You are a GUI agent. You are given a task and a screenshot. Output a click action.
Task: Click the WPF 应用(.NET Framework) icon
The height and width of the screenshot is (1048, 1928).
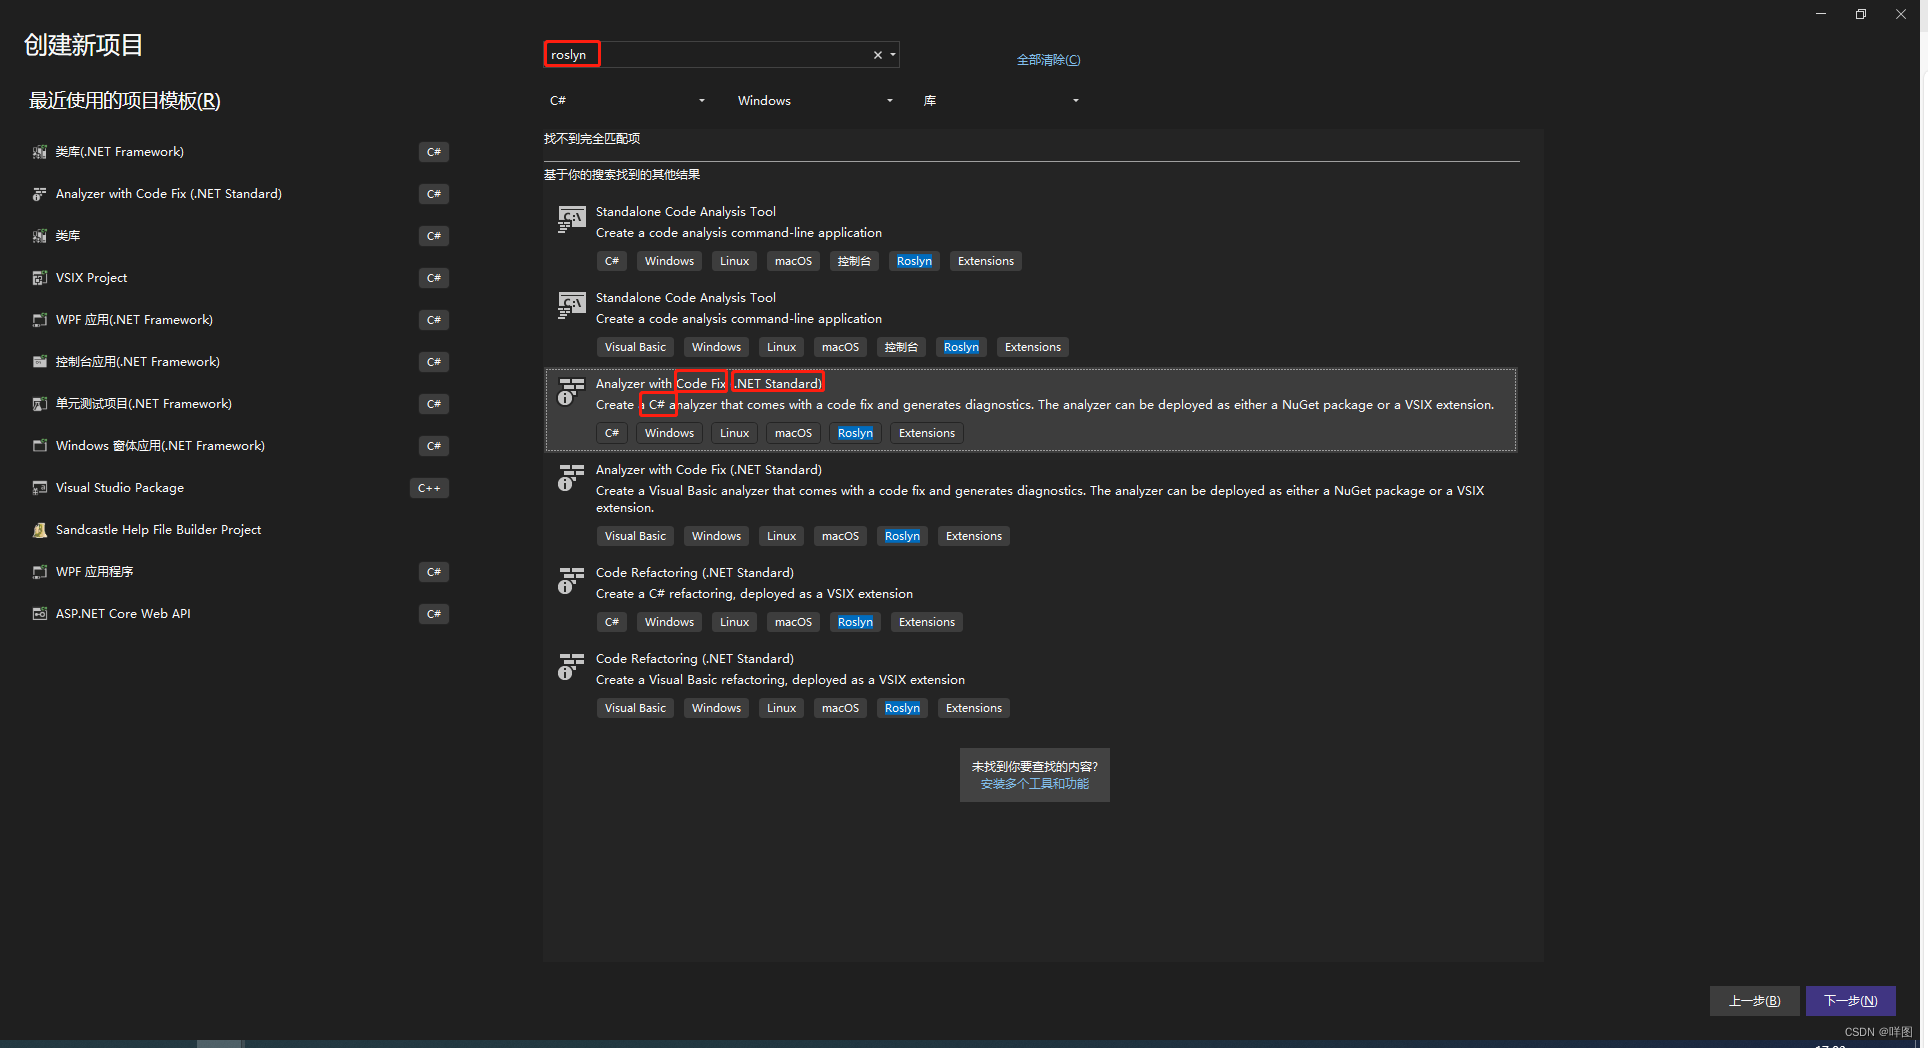coord(40,320)
